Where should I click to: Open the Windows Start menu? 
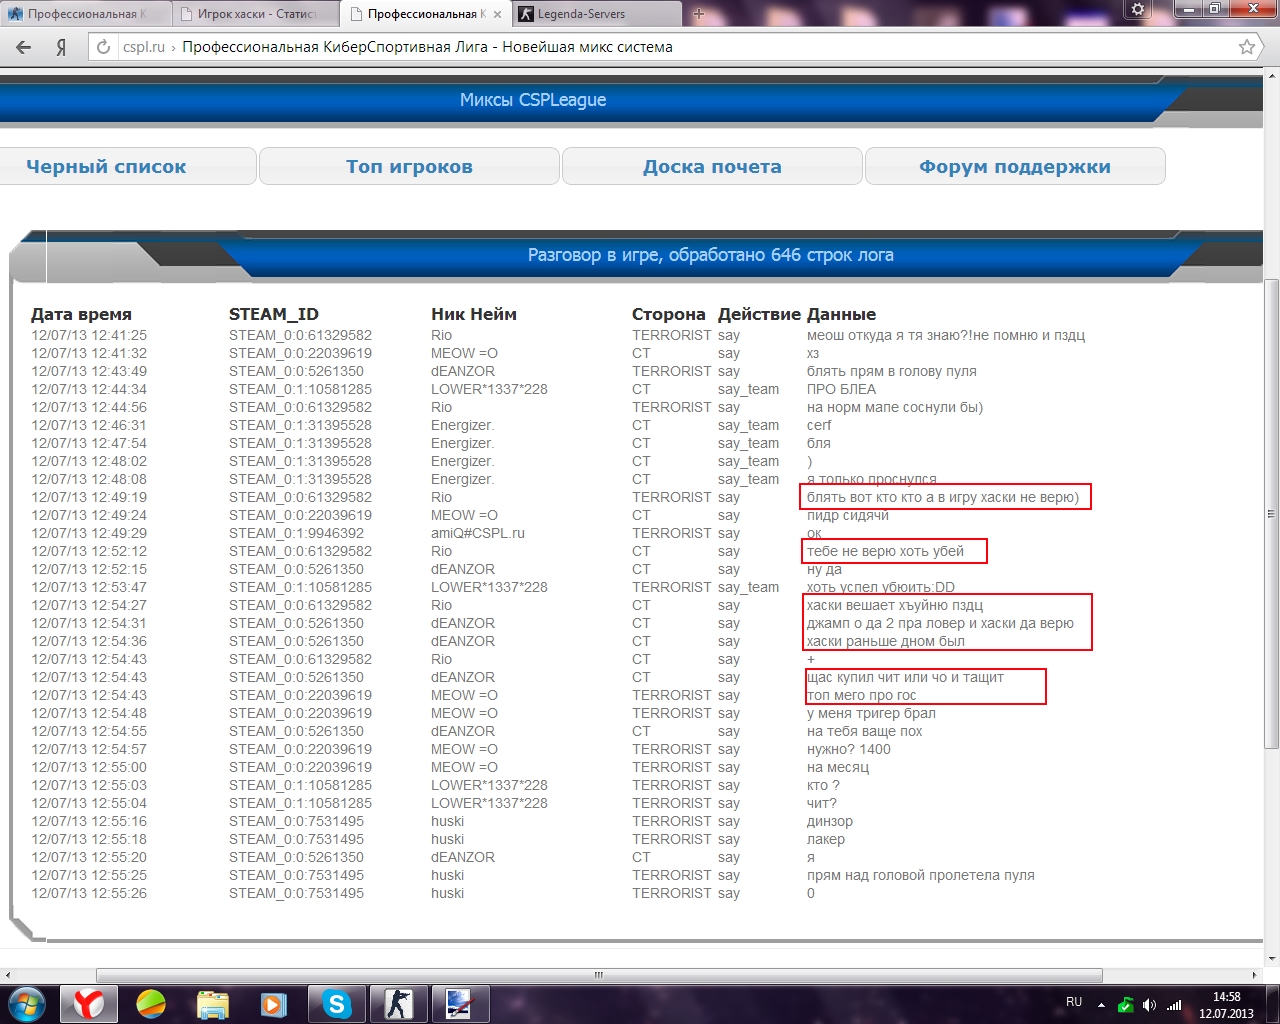26,1004
